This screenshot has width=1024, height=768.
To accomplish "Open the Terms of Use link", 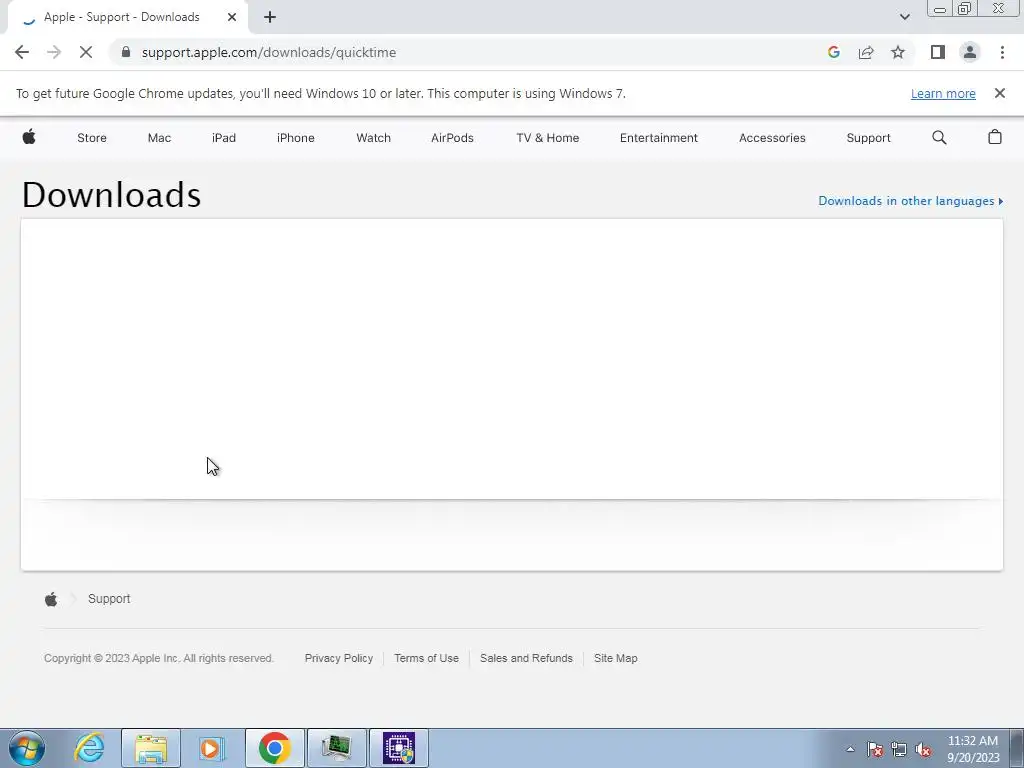I will click(426, 658).
